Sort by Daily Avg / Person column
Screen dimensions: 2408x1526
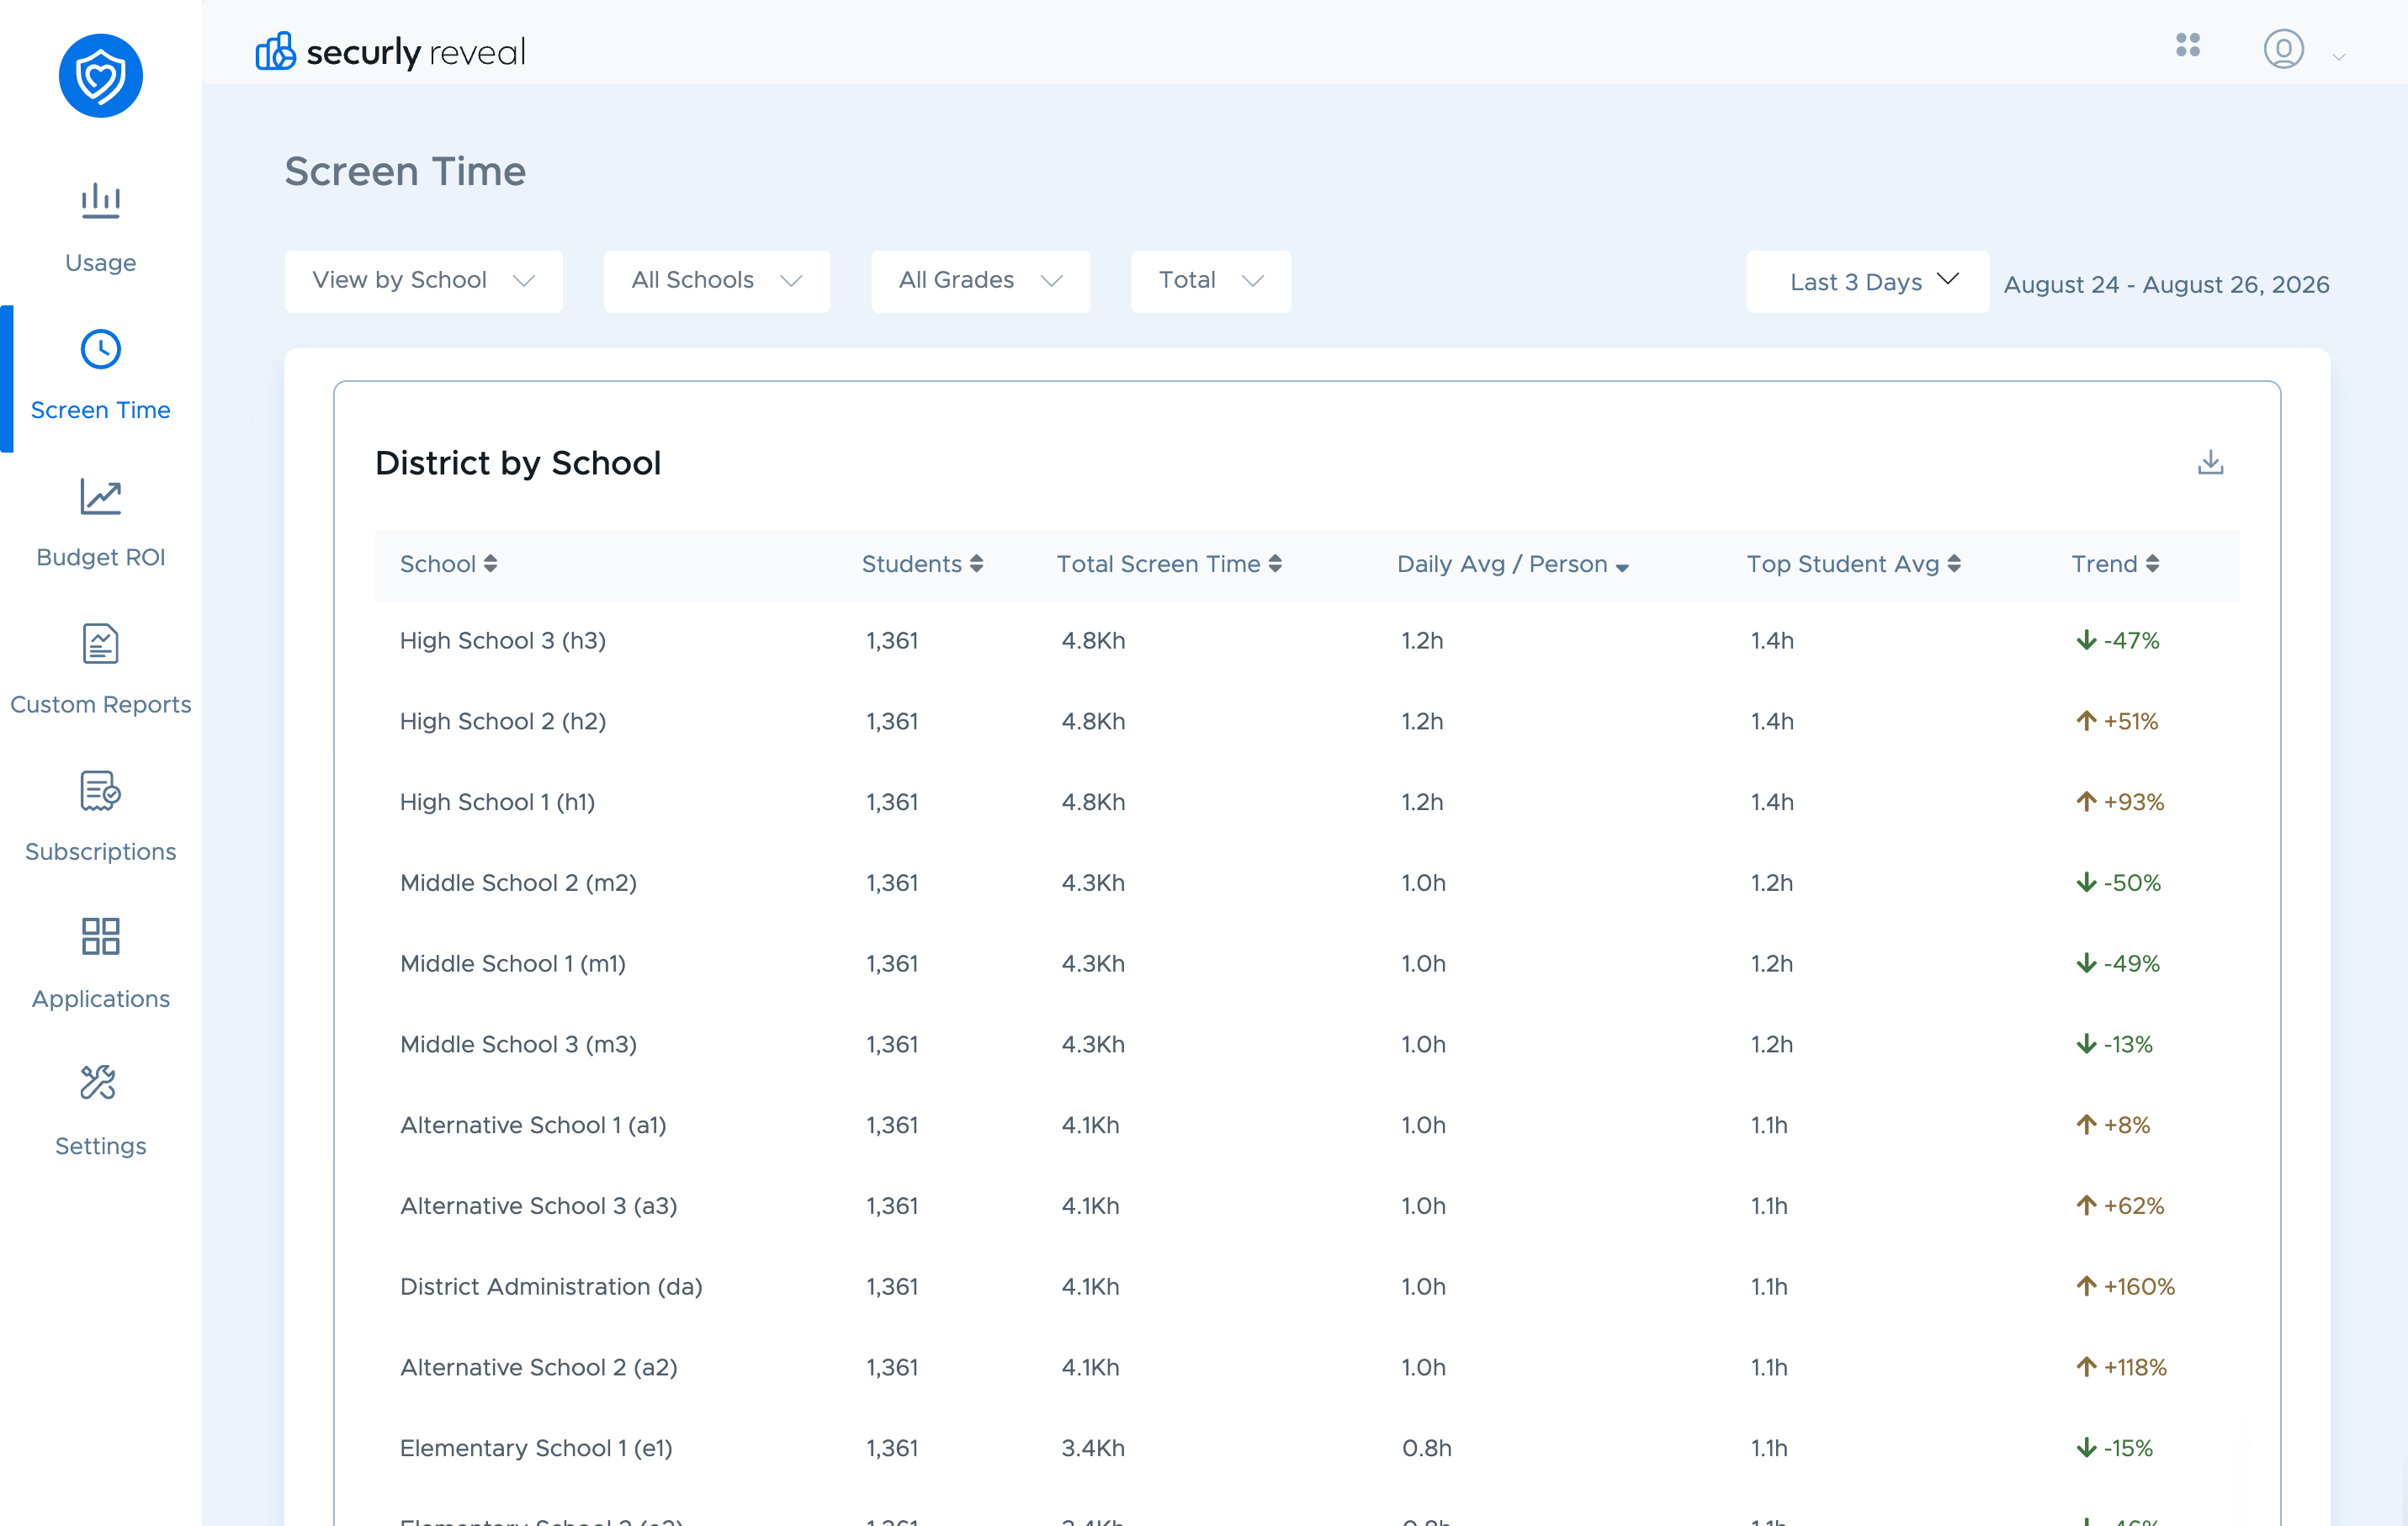click(x=1512, y=564)
